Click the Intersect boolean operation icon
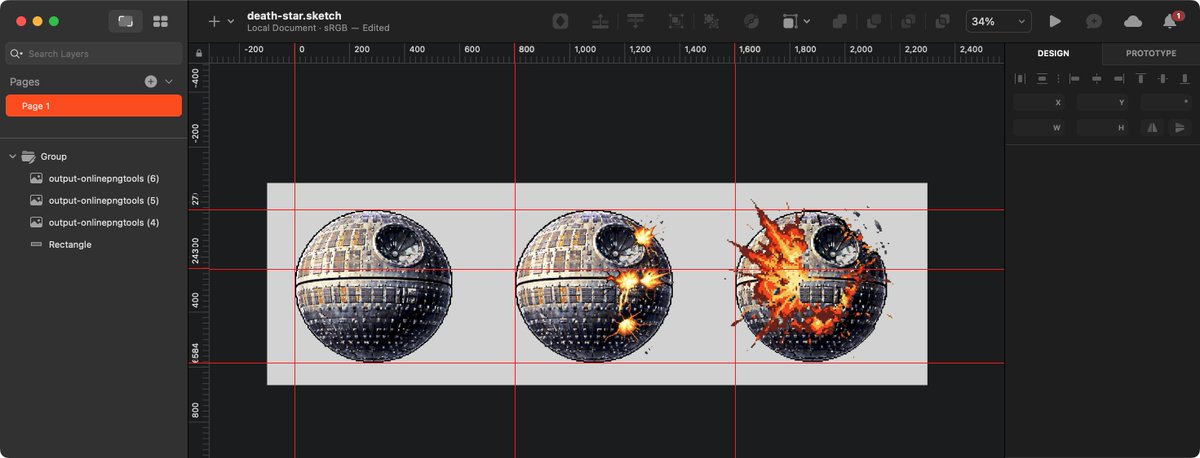Screen dimensions: 1200x458 tap(908, 21)
